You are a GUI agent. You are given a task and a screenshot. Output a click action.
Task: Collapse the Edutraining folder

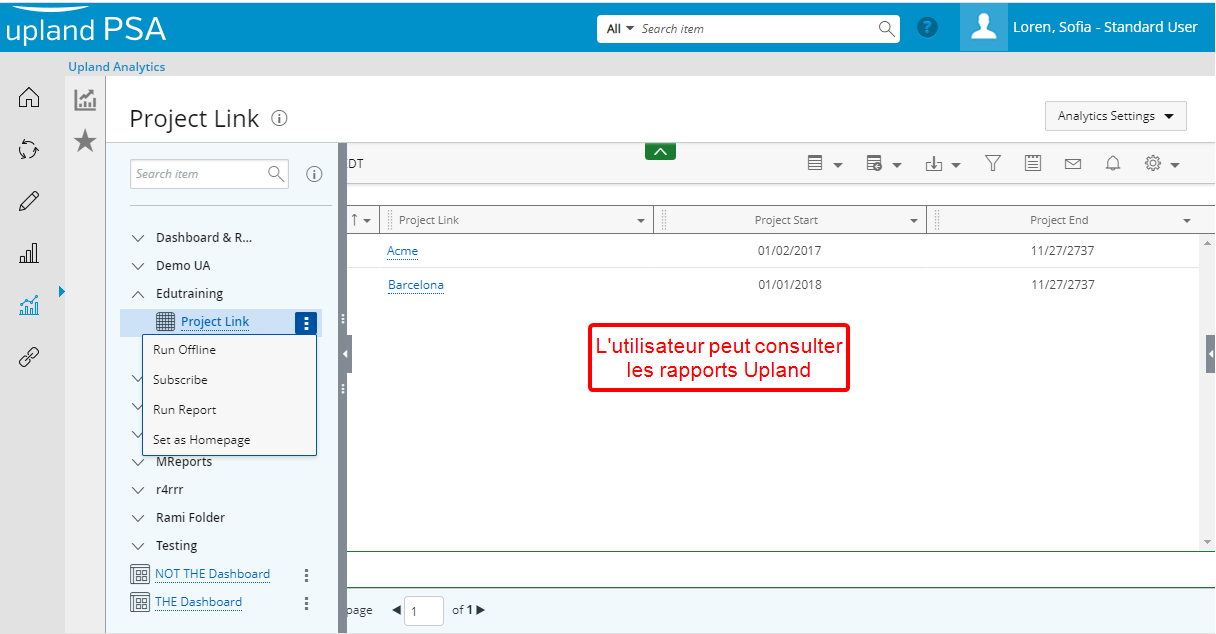(x=138, y=294)
